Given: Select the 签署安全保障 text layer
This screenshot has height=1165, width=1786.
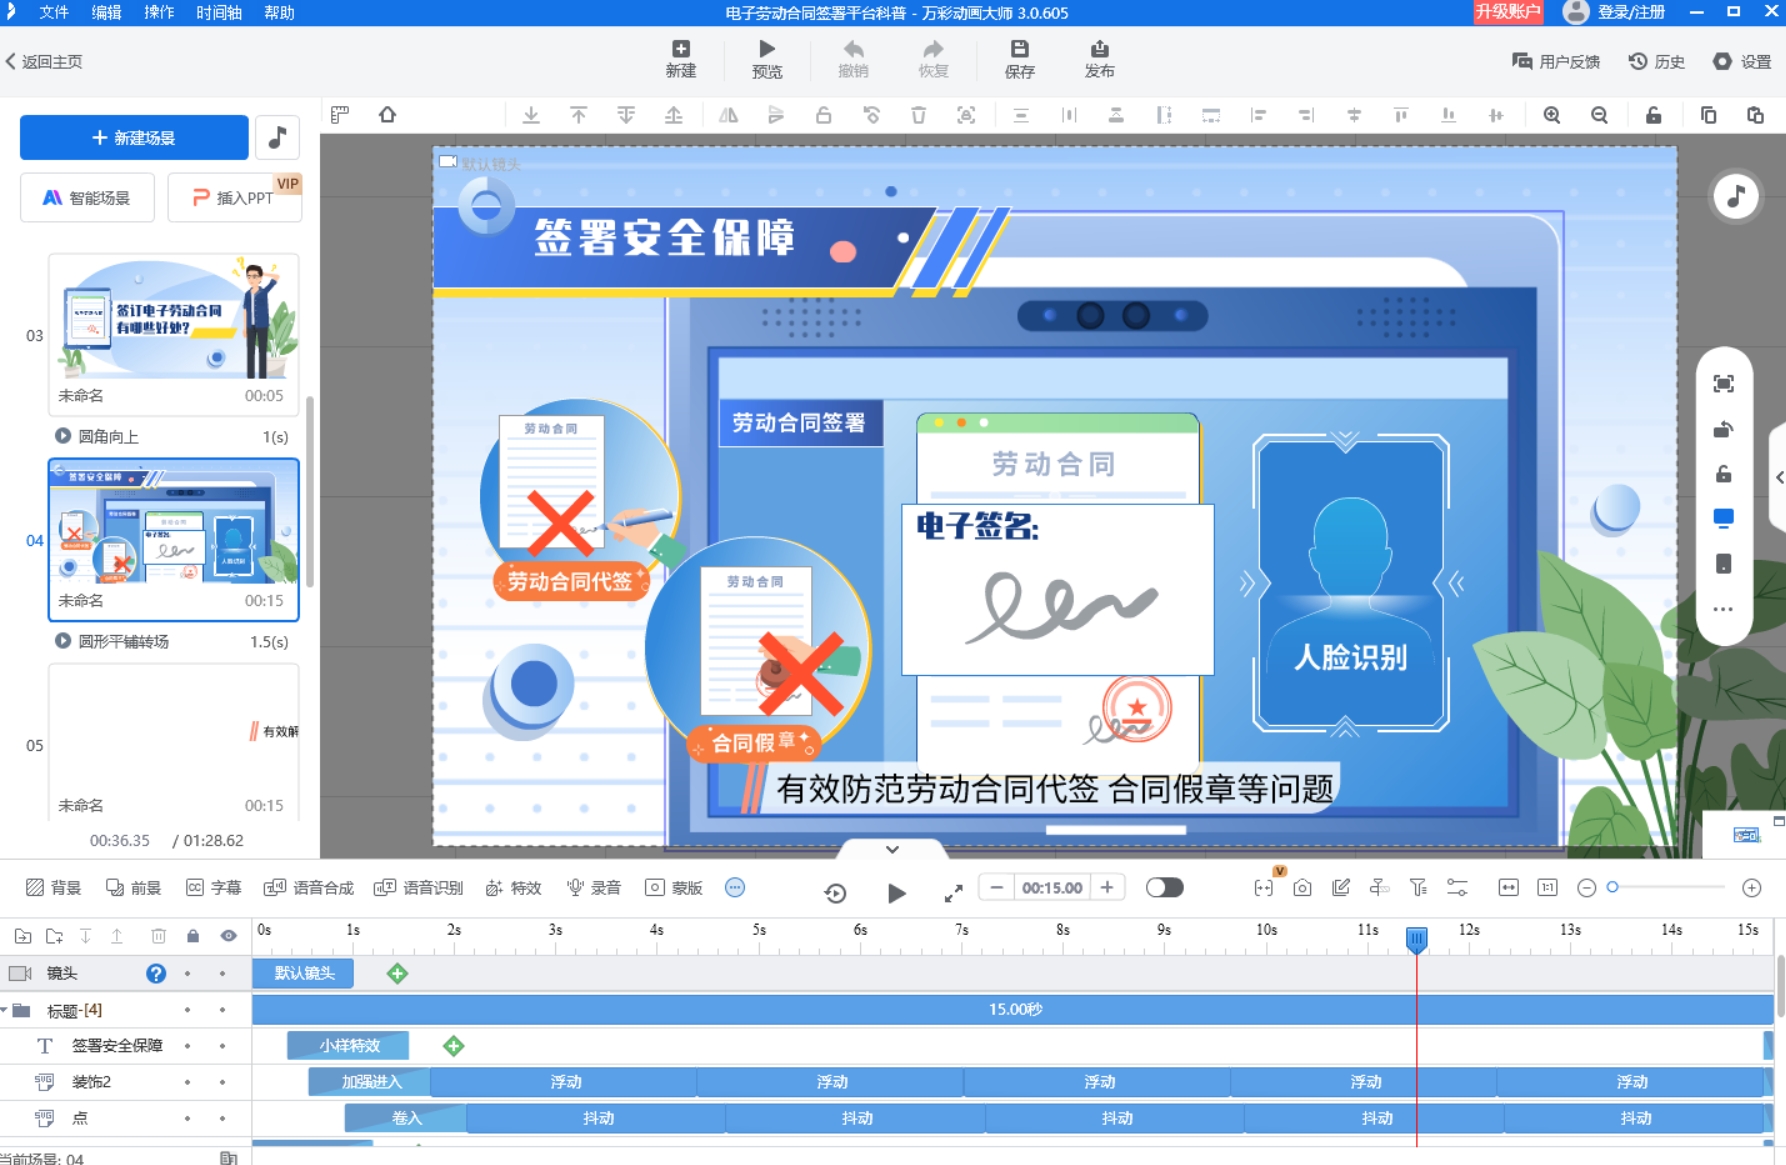Looking at the screenshot, I should (x=117, y=1045).
